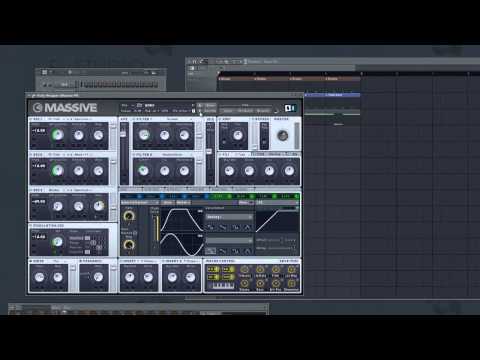Screen dimensions: 480x360
Task: Click the Noise Amp knob
Action: pos(58,277)
